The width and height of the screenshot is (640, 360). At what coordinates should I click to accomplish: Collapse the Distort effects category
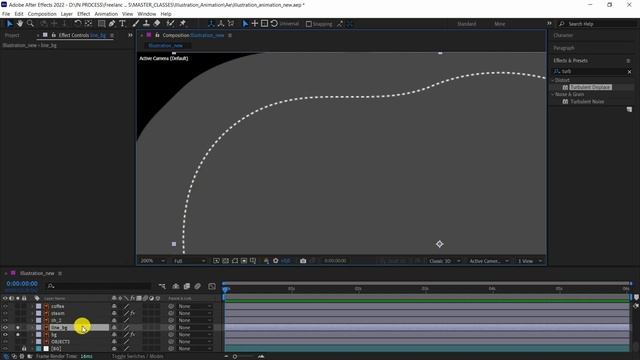[x=553, y=80]
